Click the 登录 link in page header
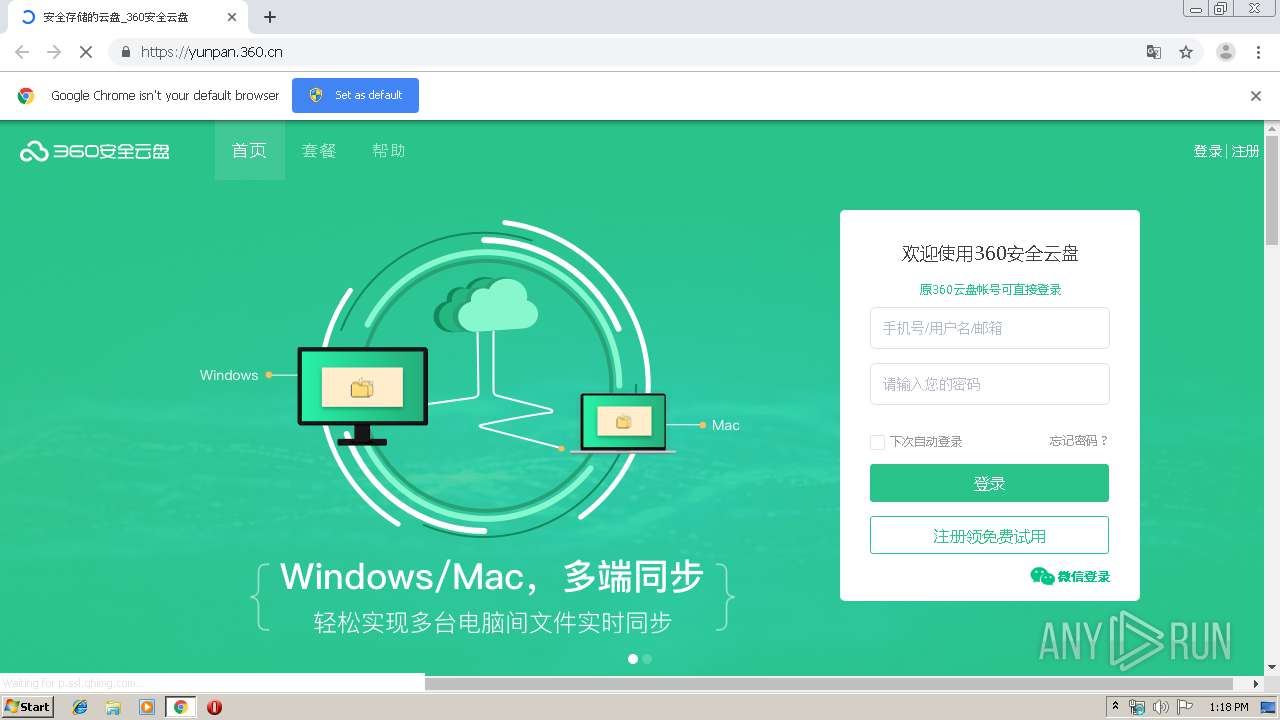This screenshot has width=1280, height=720. coord(1207,151)
